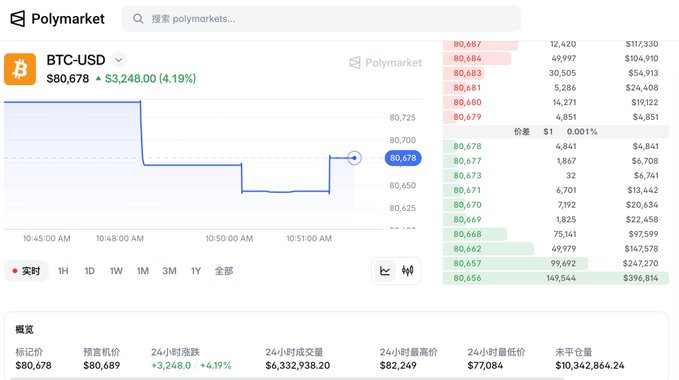Click ask price 80,679
This screenshot has height=380, width=679.
tap(467, 117)
